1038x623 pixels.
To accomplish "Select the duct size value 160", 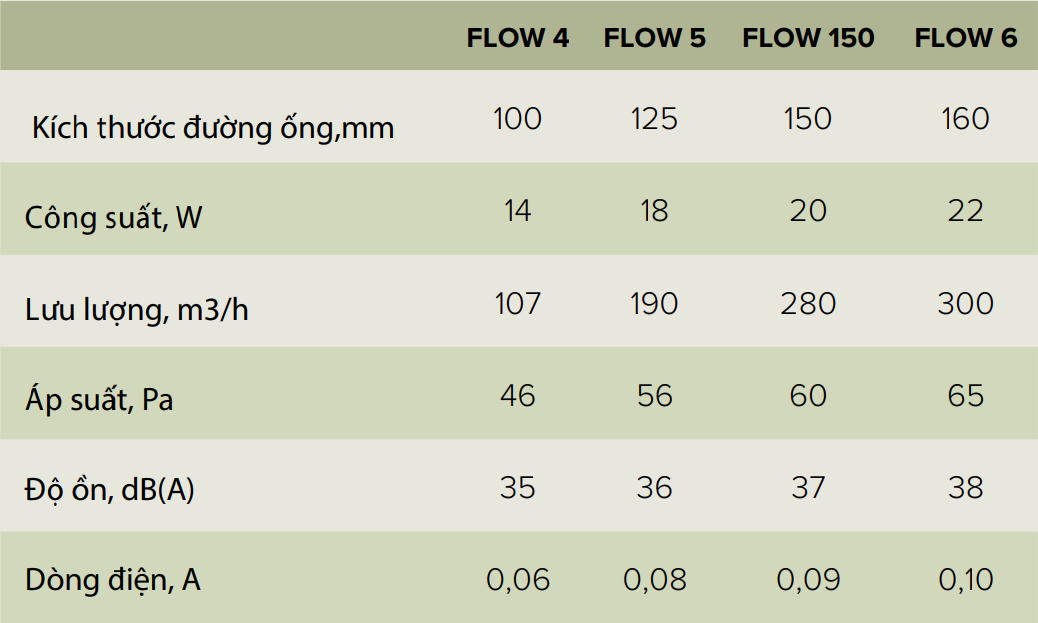I will (966, 119).
